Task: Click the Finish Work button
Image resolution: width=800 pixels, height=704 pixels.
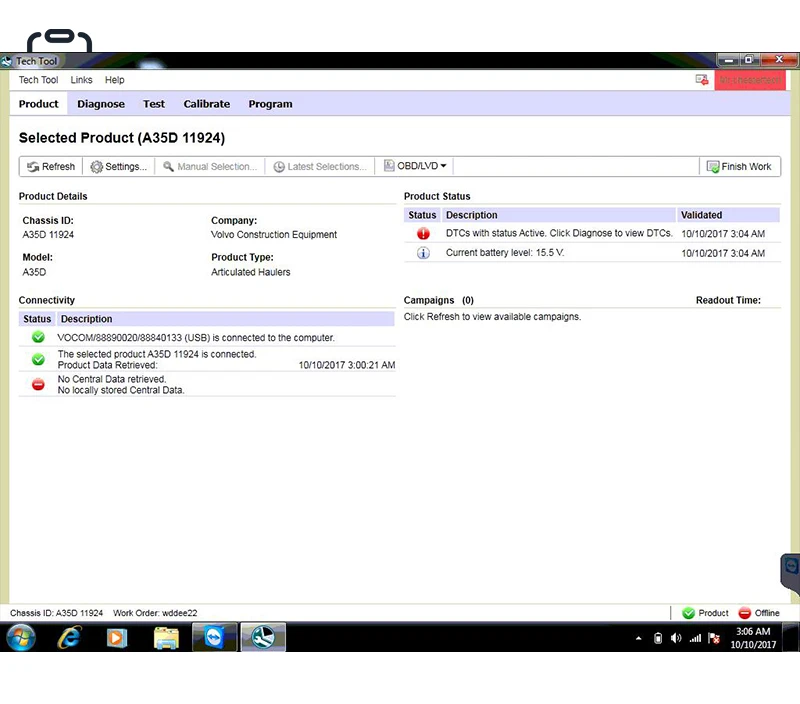Action: [739, 167]
